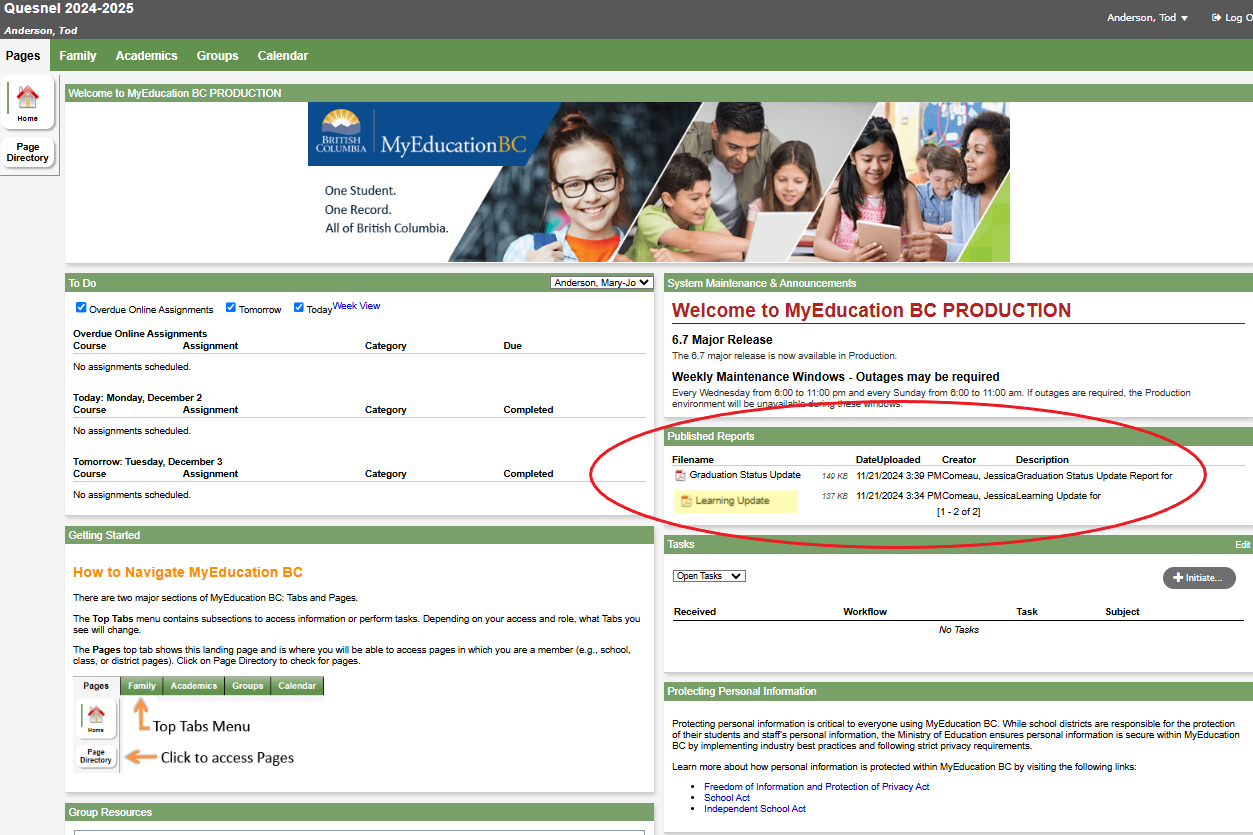Switch to the Family tab
The width and height of the screenshot is (1253, 835).
coord(77,55)
